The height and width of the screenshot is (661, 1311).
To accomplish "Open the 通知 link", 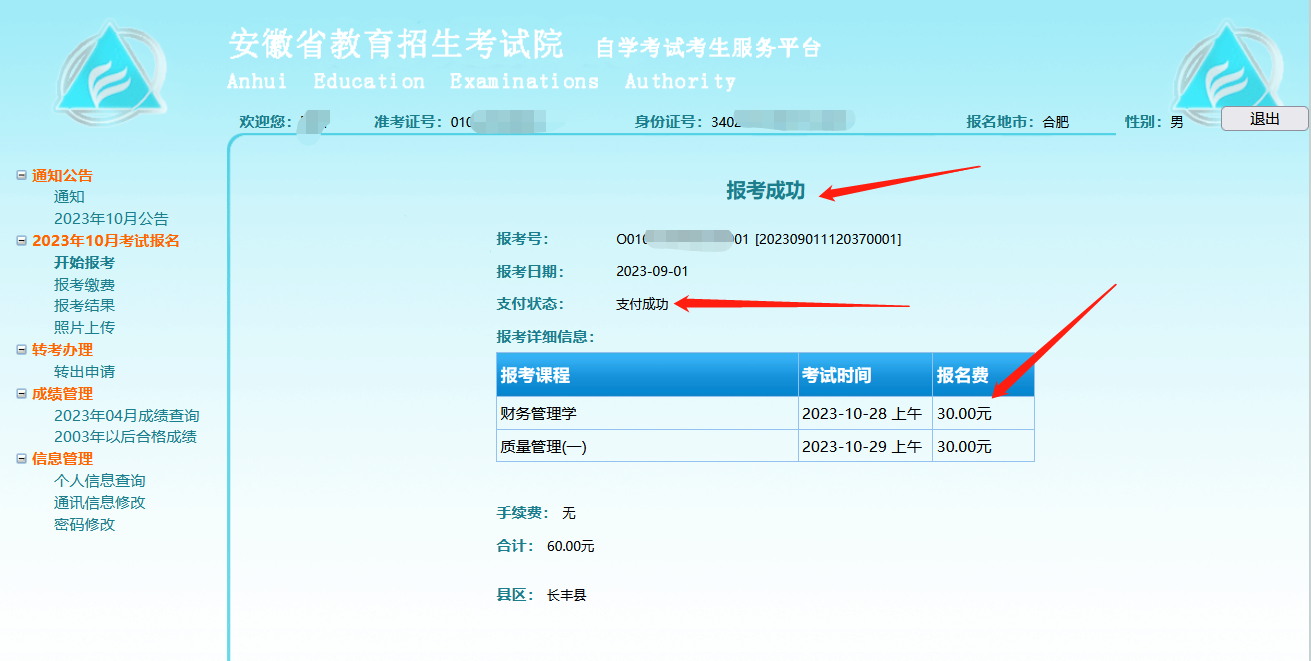I will [69, 197].
